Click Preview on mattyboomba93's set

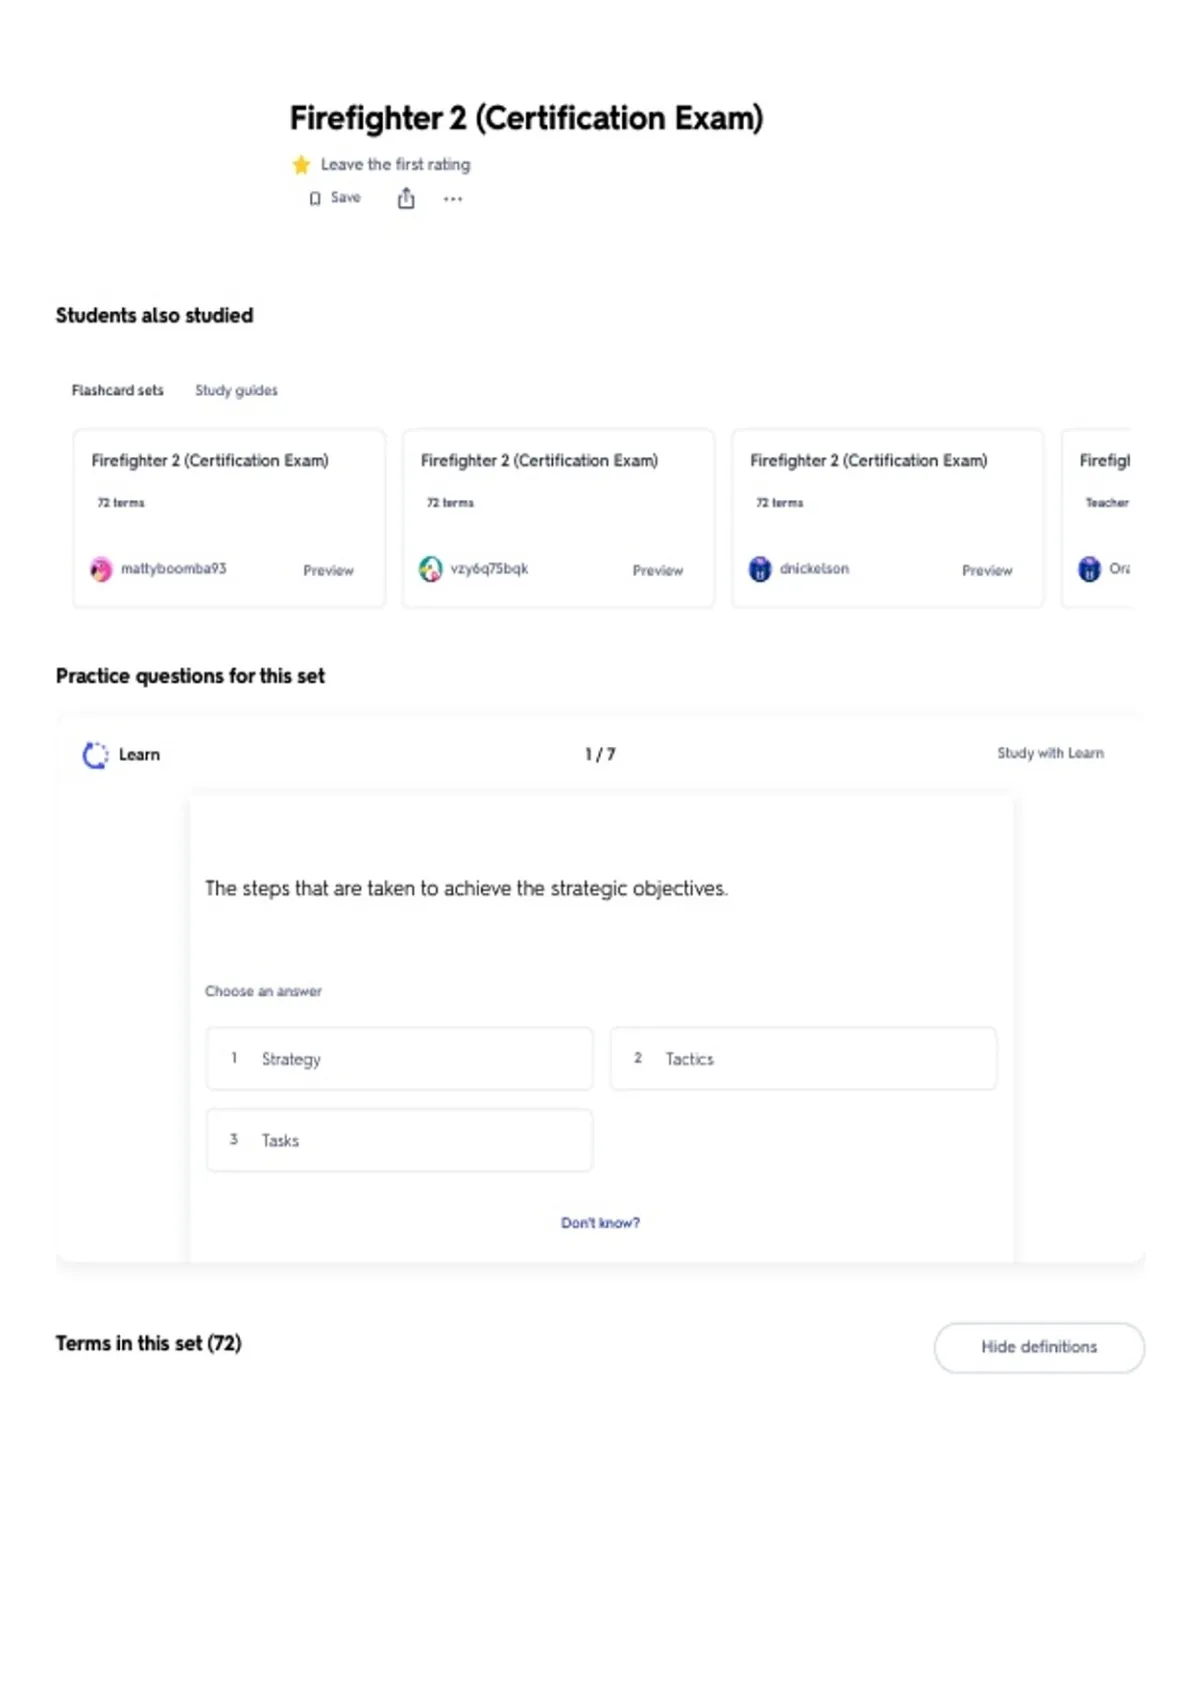(x=328, y=570)
